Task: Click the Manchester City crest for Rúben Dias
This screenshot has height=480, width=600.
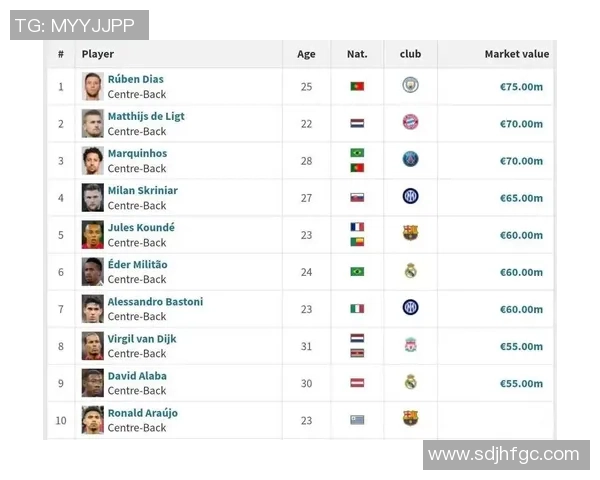Action: coord(410,86)
